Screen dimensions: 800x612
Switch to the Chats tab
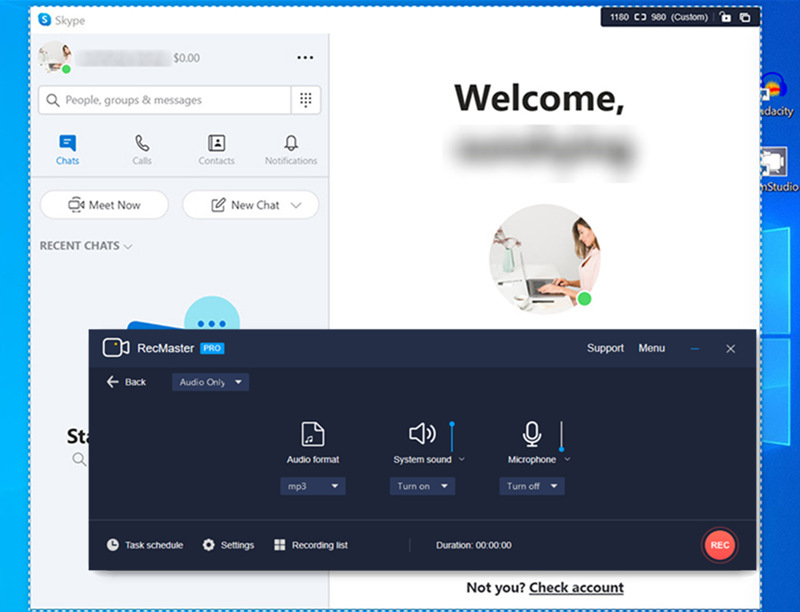tap(67, 149)
